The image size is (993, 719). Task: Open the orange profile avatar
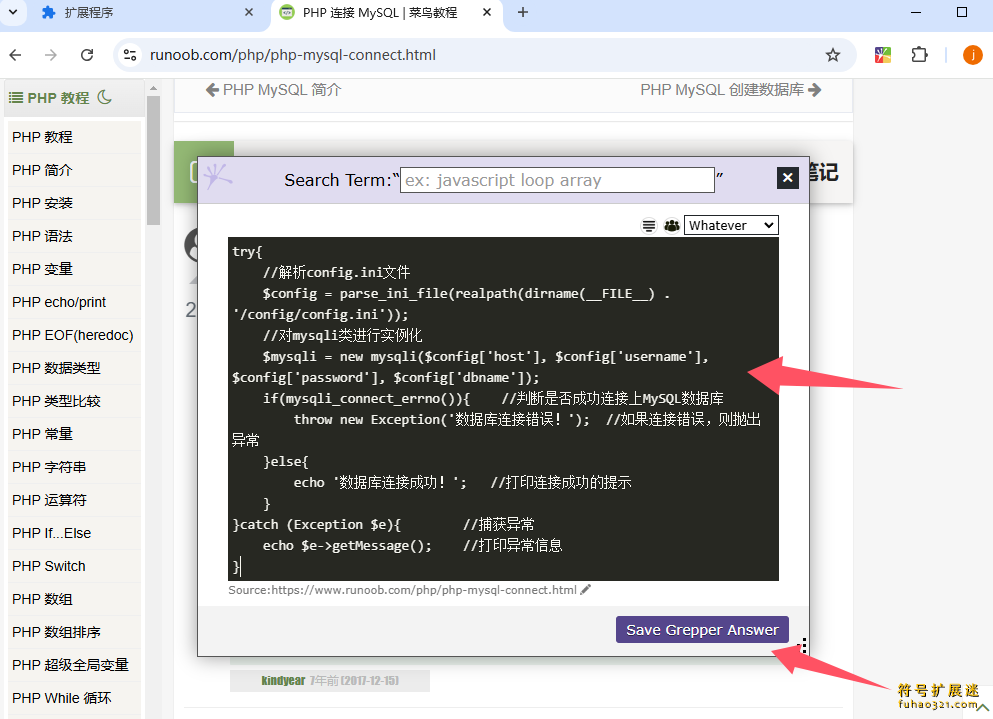(x=973, y=55)
